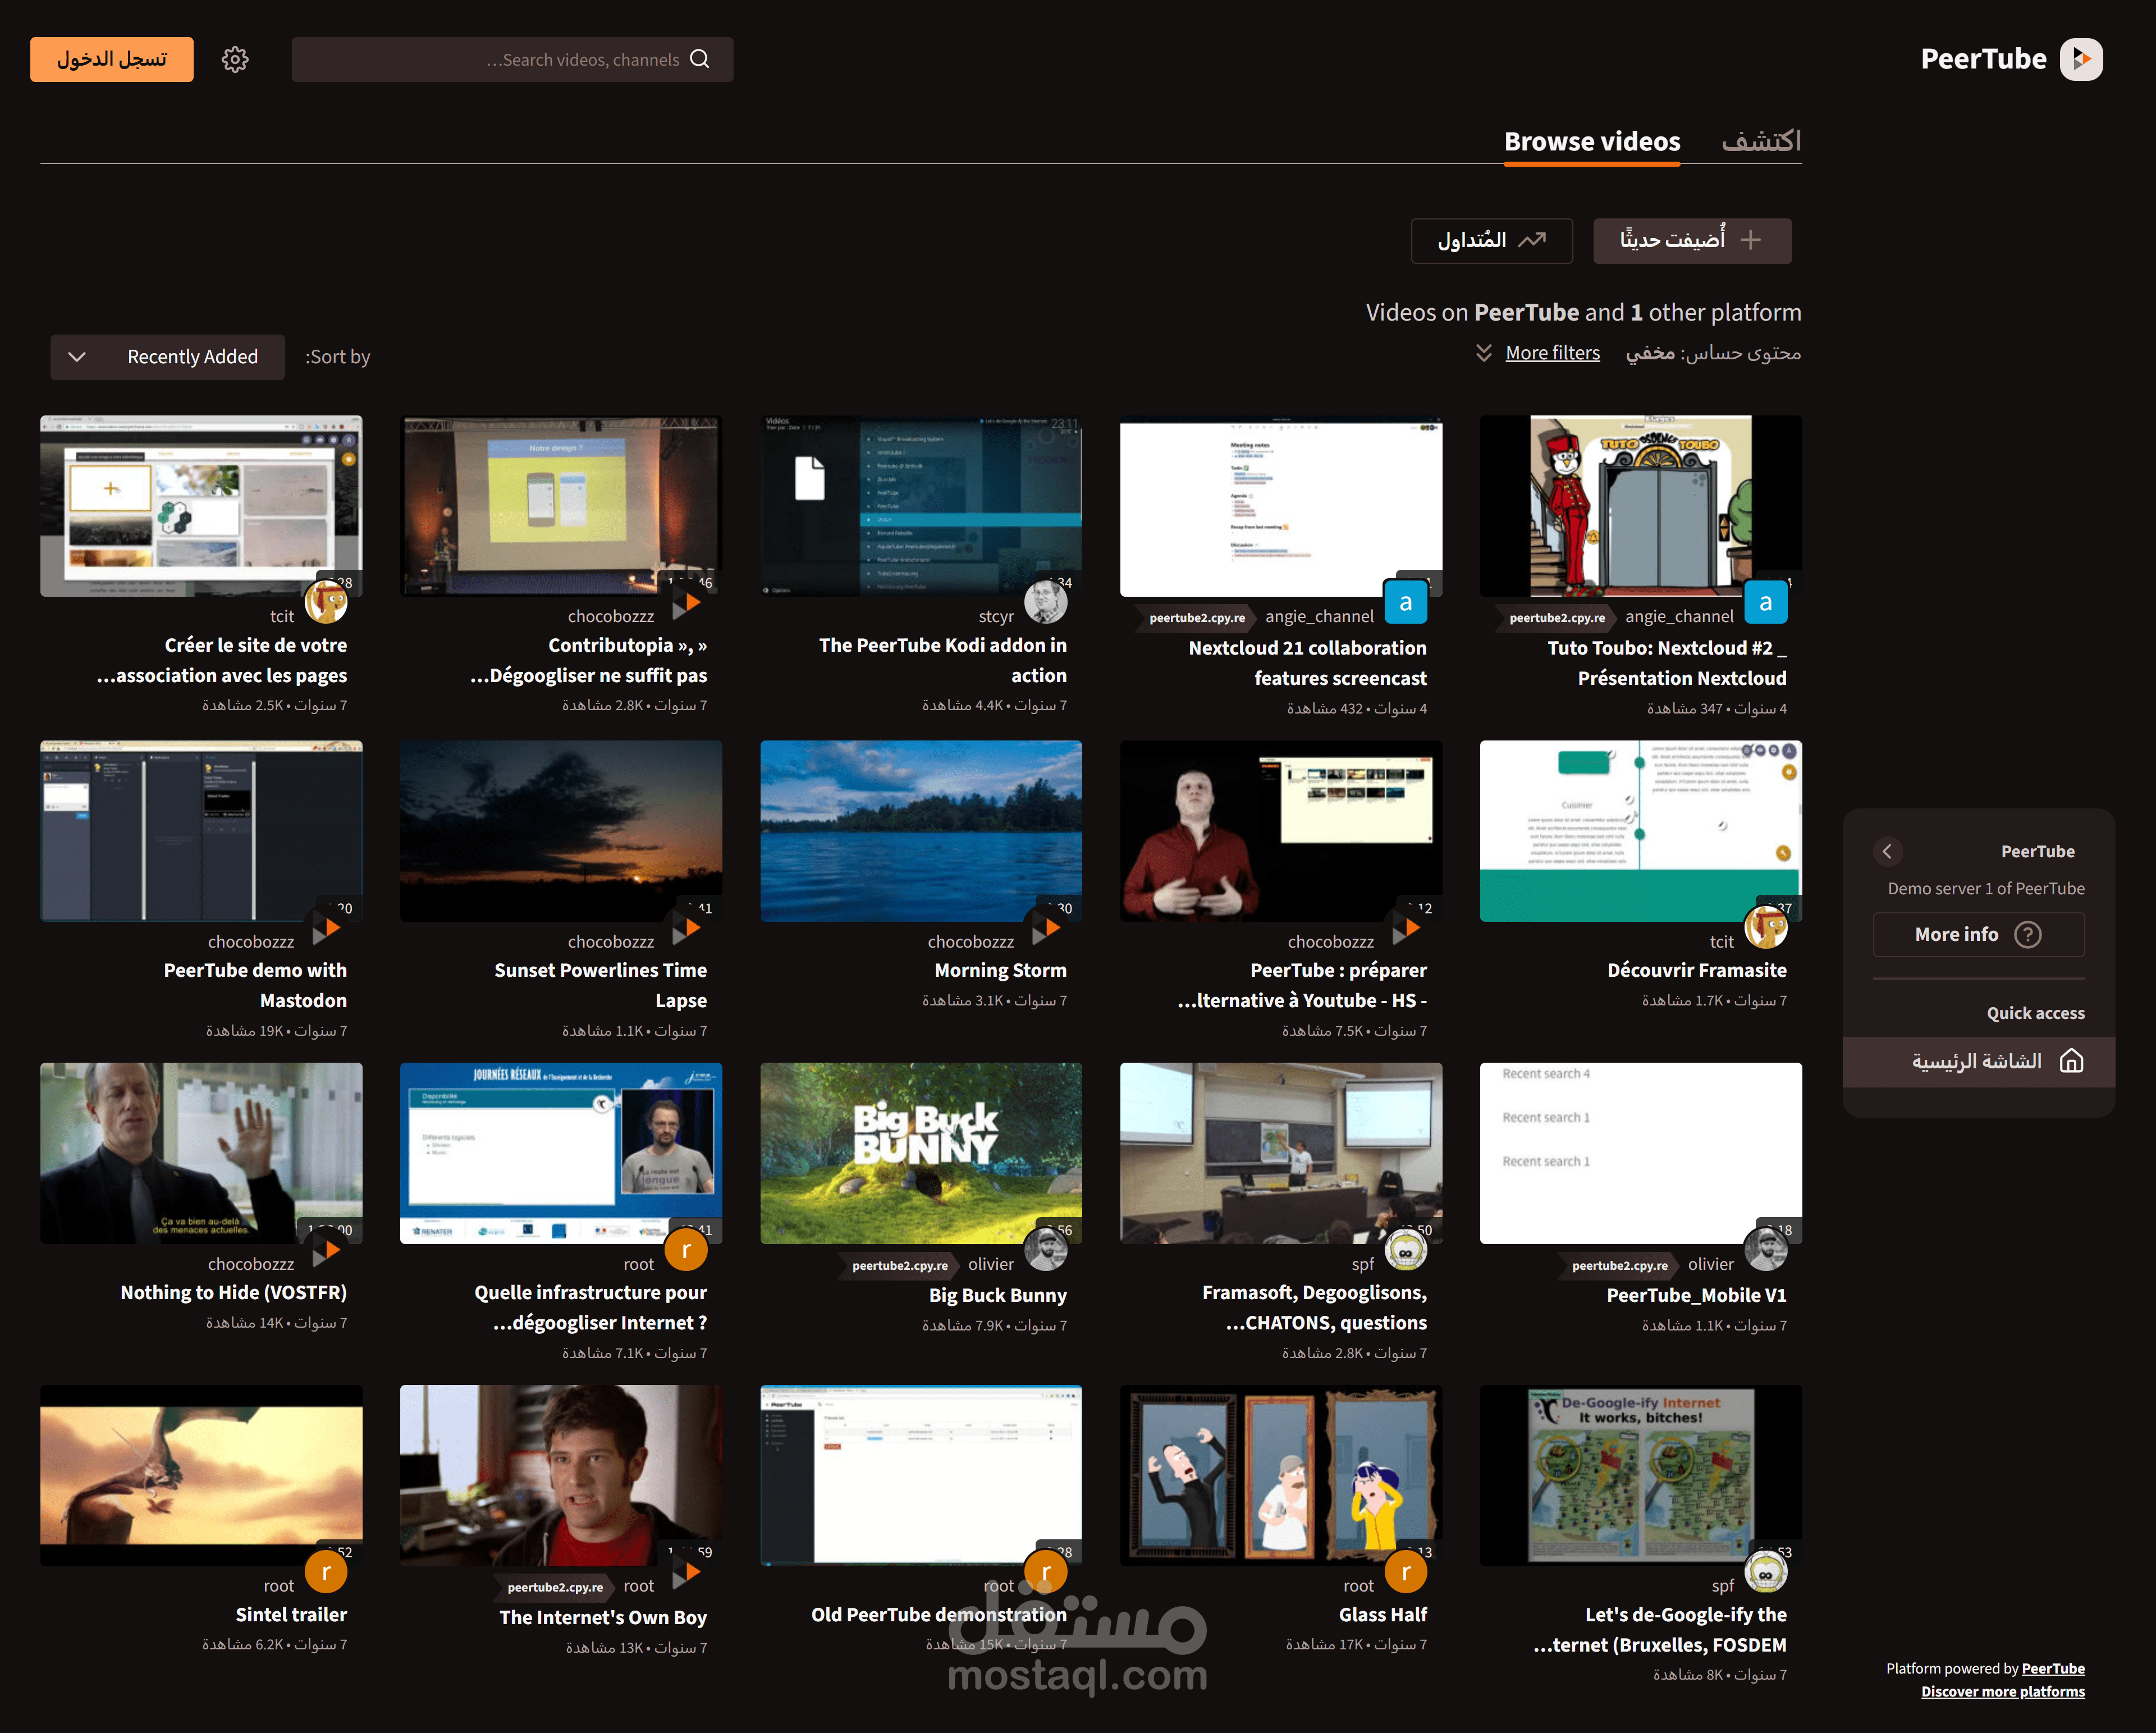Switch to the اكتشف discover tab
This screenshot has height=1733, width=2156.
point(1760,142)
